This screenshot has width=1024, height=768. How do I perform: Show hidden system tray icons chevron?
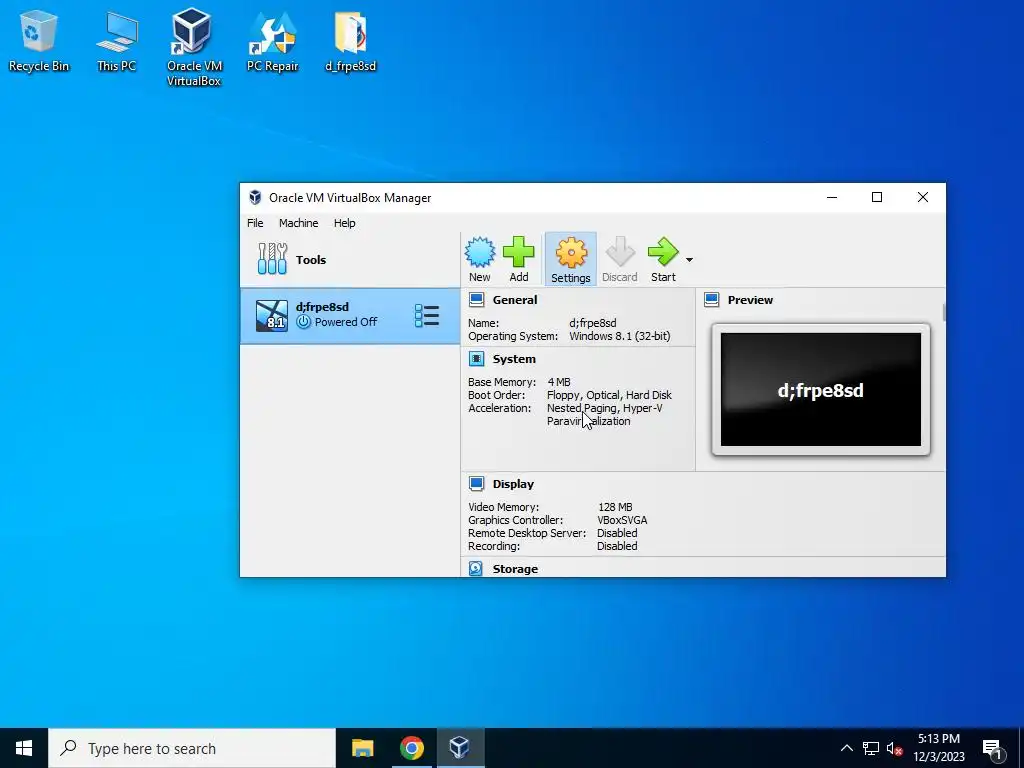846,748
